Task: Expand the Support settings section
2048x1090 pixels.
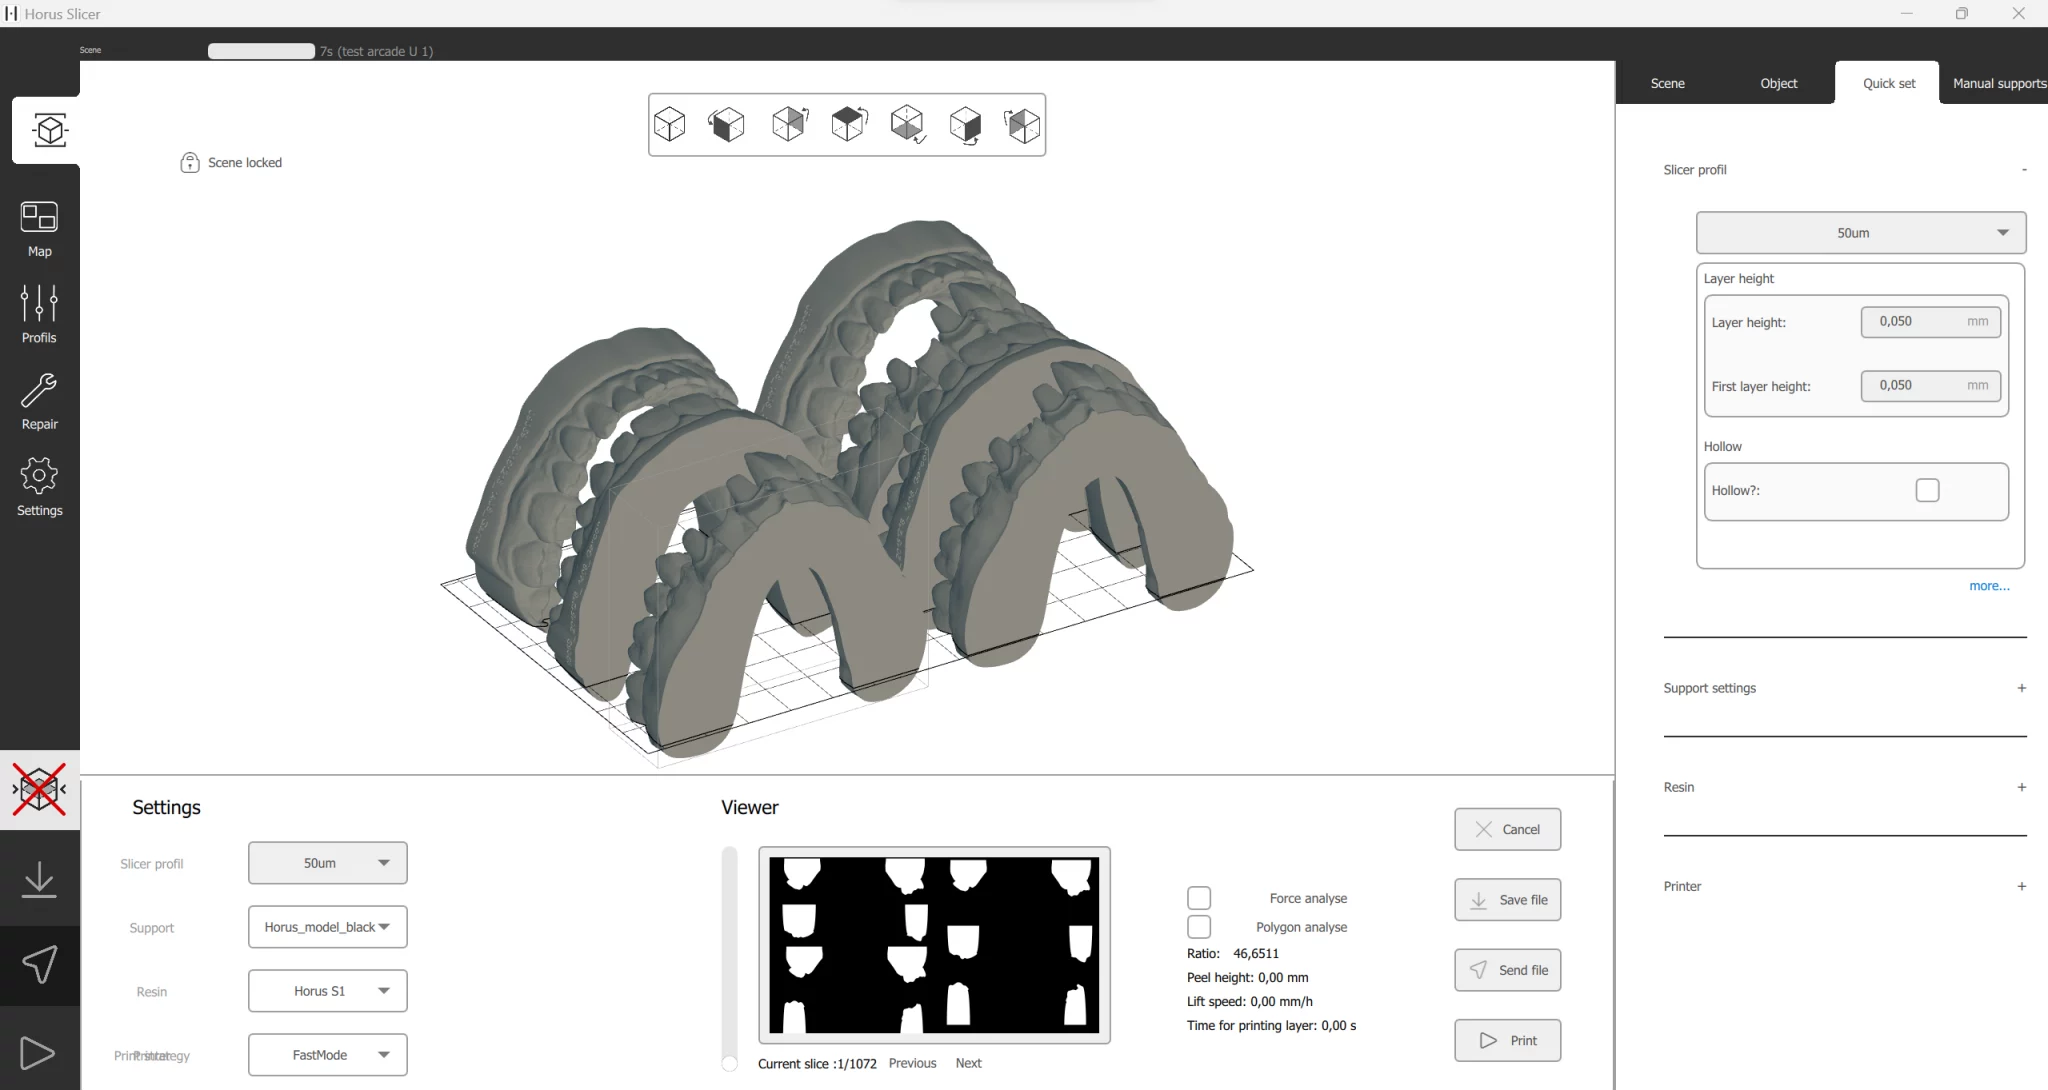Action: (2021, 688)
